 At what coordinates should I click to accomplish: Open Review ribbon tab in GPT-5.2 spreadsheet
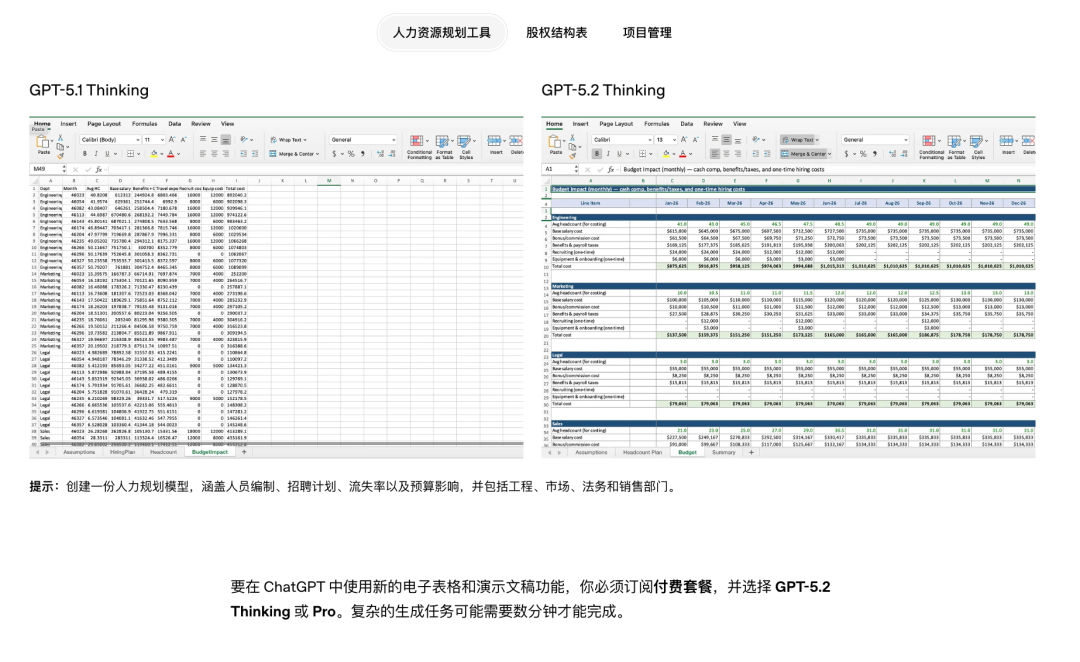click(713, 124)
